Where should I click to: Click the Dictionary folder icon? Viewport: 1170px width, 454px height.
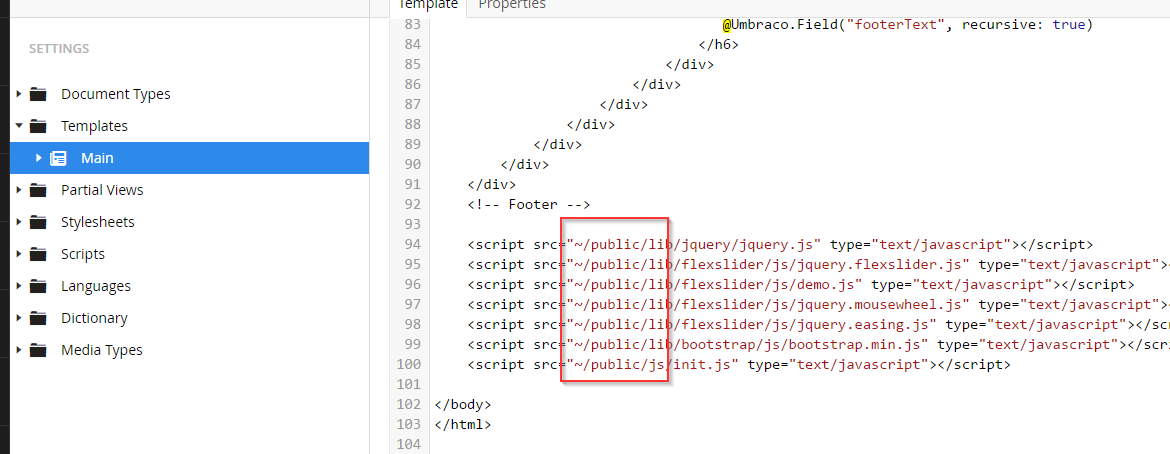pyautogui.click(x=38, y=319)
